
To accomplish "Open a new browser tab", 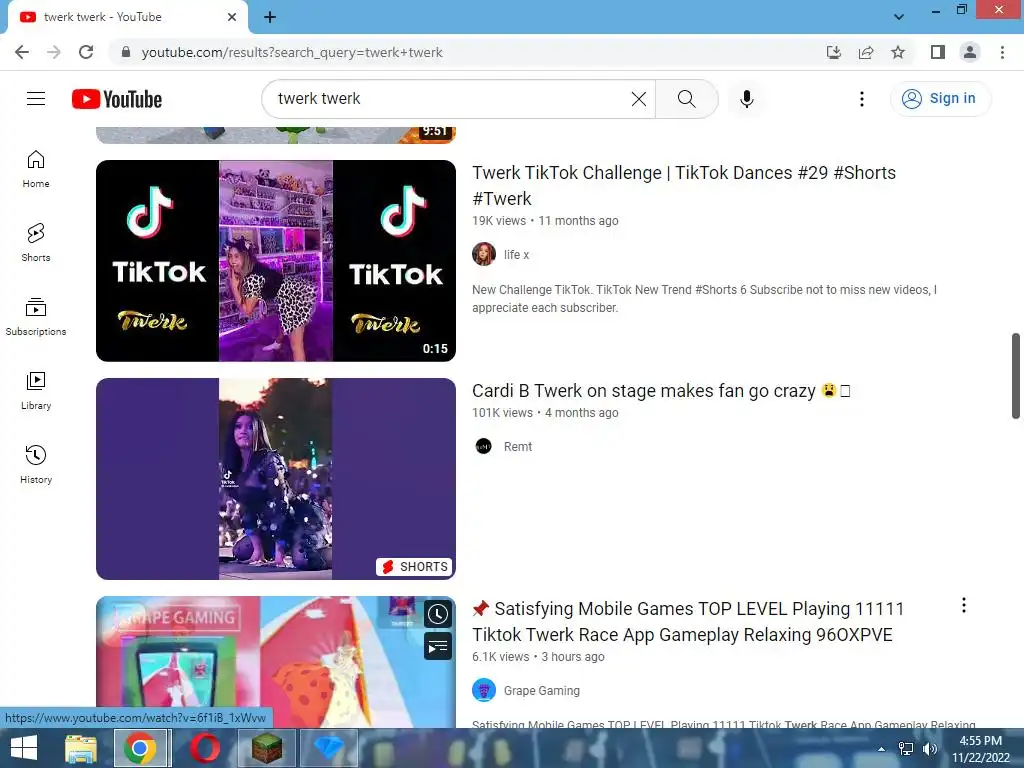I will click(x=270, y=17).
